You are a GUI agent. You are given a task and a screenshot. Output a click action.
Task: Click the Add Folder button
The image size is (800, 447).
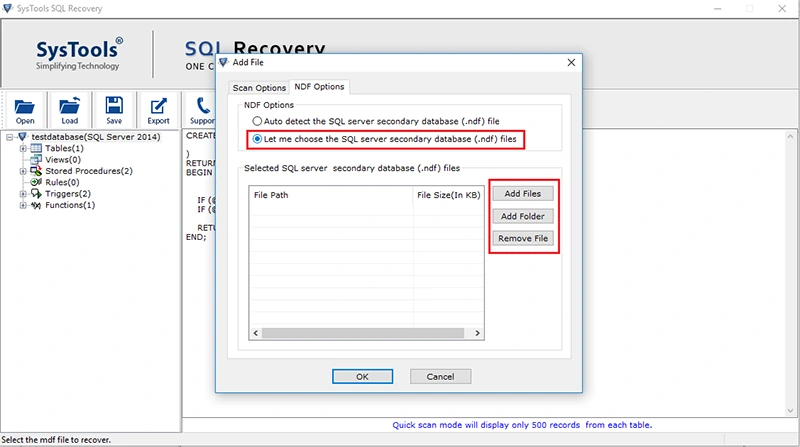522,216
